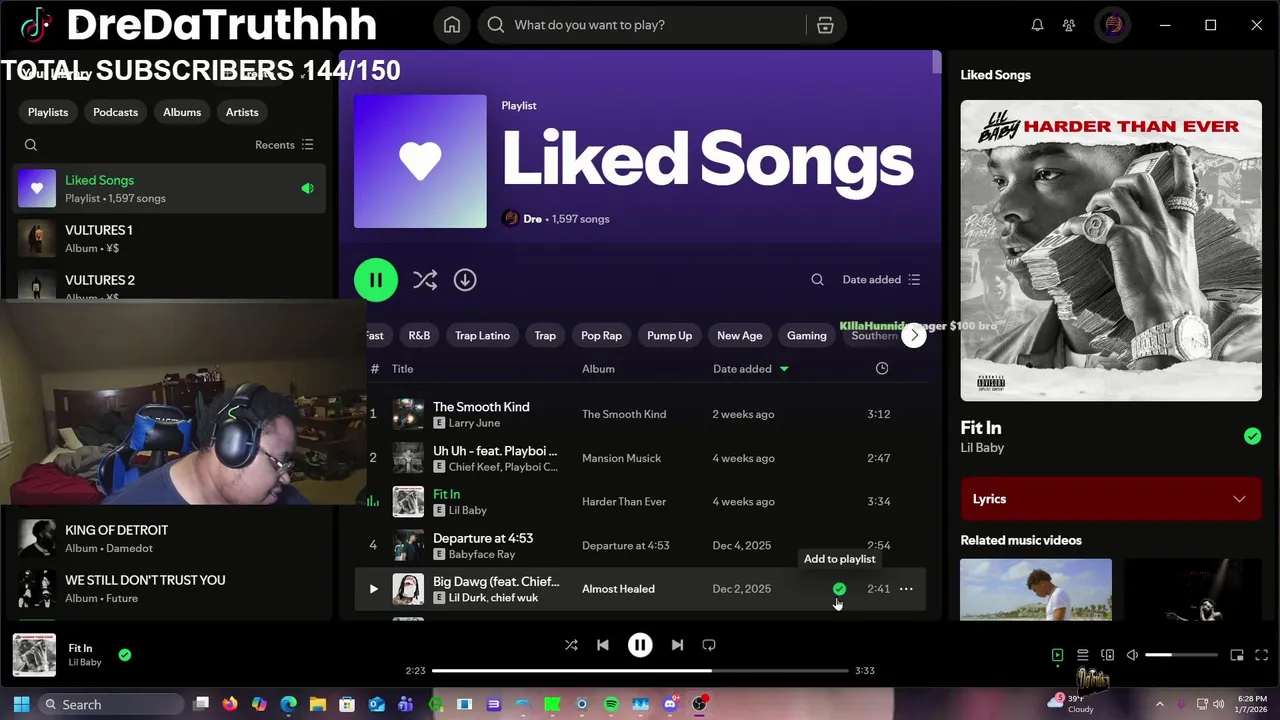Select the Pump Up genre chip
The height and width of the screenshot is (720, 1280).
(670, 336)
